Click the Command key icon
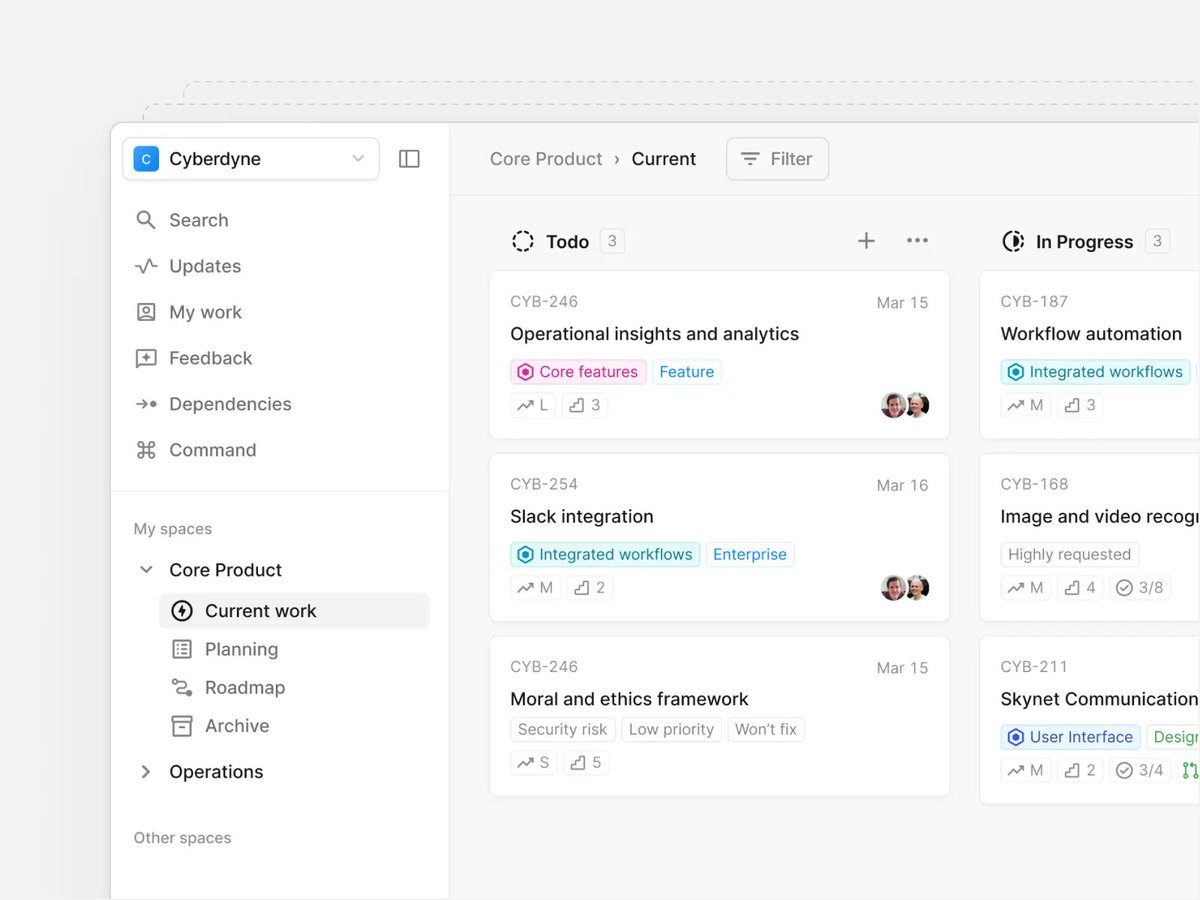This screenshot has height=900, width=1200. 146,450
